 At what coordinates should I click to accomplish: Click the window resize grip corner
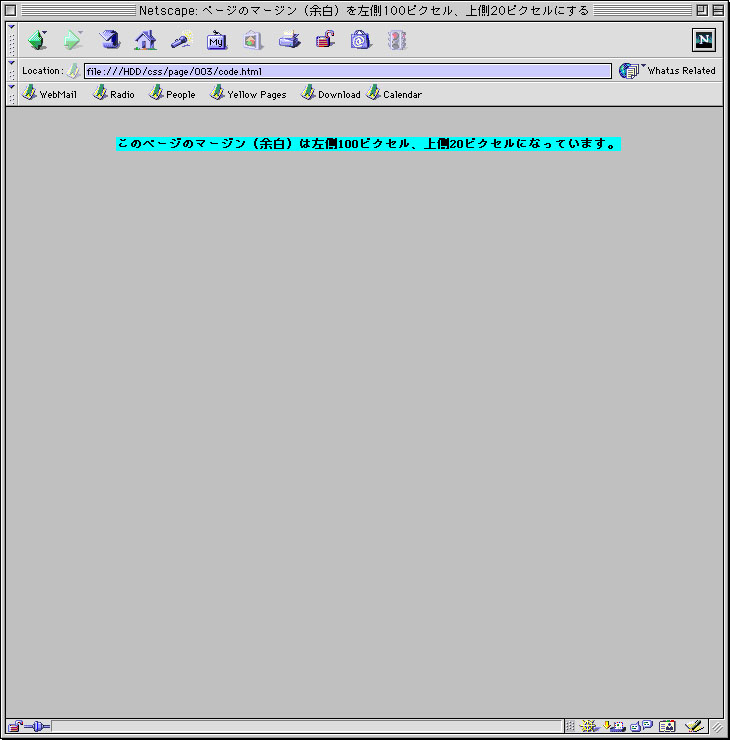click(x=718, y=727)
